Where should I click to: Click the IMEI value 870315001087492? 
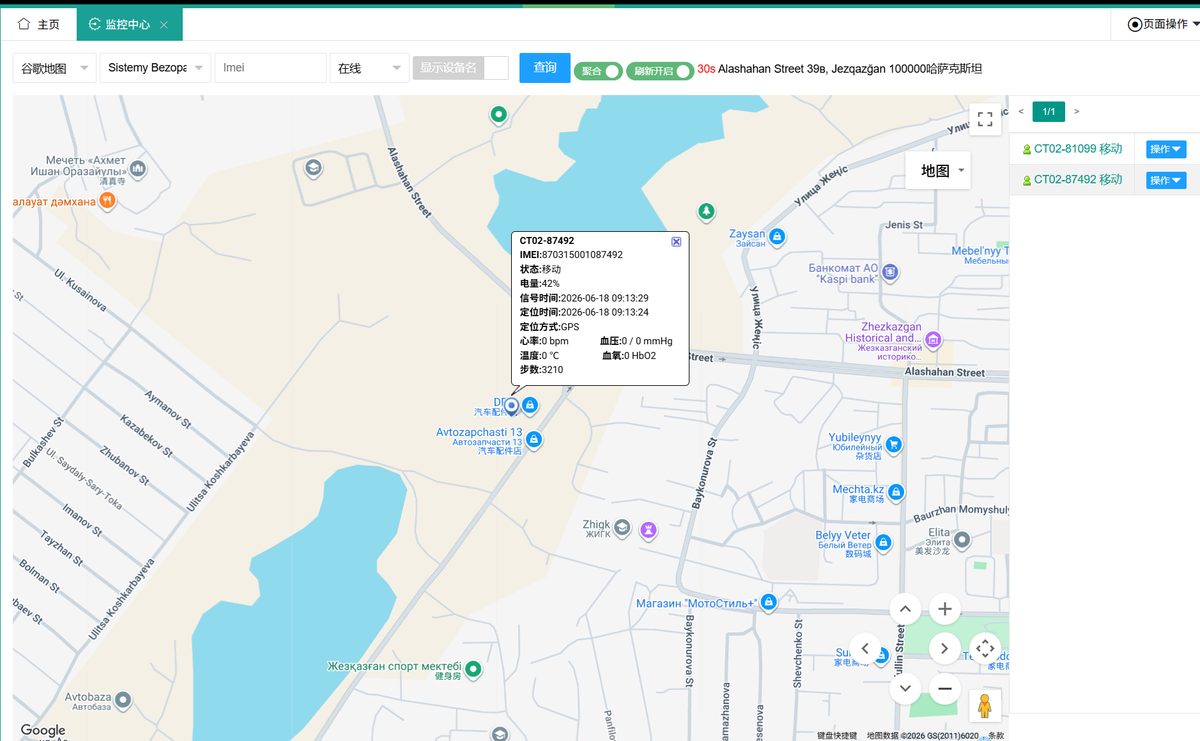click(582, 255)
